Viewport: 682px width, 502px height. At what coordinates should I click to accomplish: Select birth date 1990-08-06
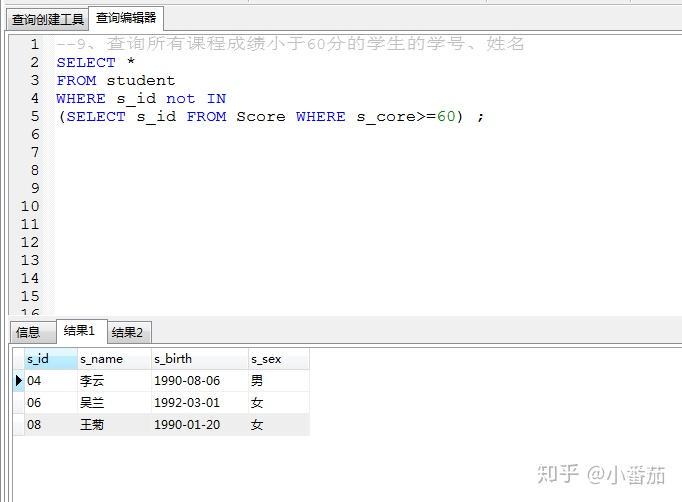(x=199, y=381)
